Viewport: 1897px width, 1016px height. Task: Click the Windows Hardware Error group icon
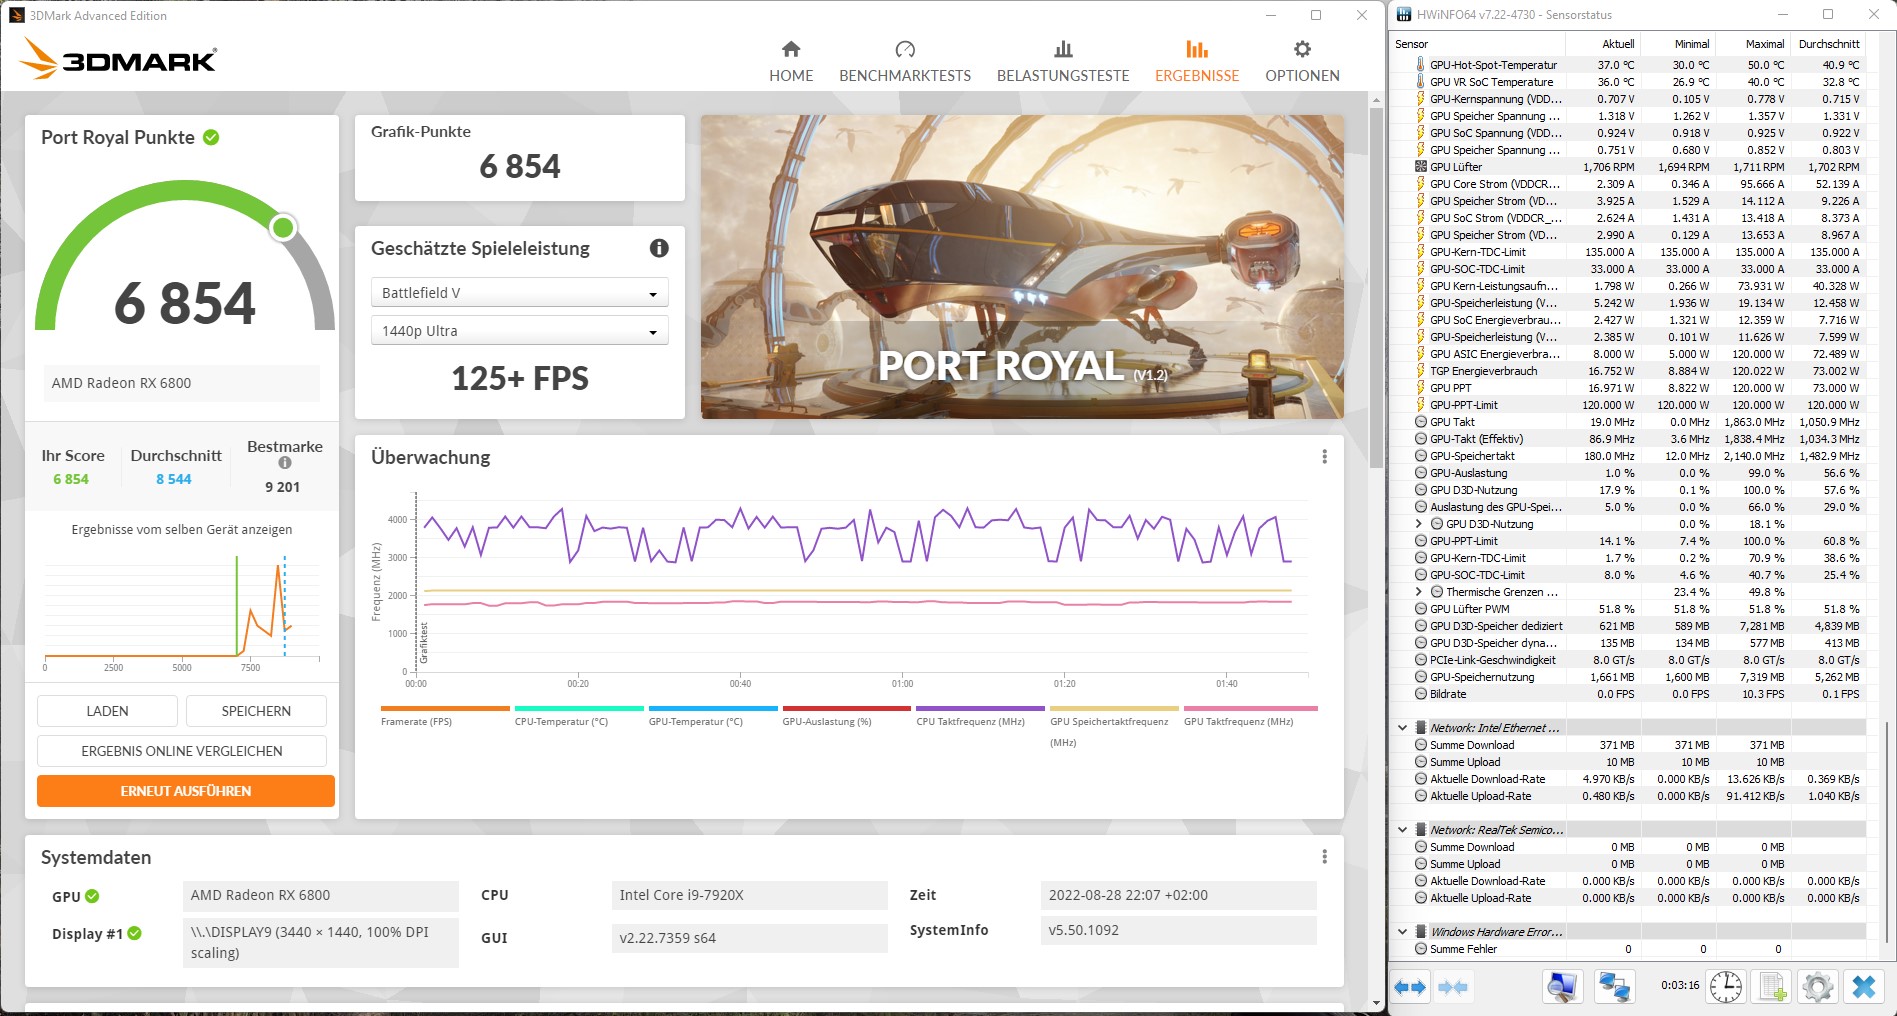point(1421,932)
